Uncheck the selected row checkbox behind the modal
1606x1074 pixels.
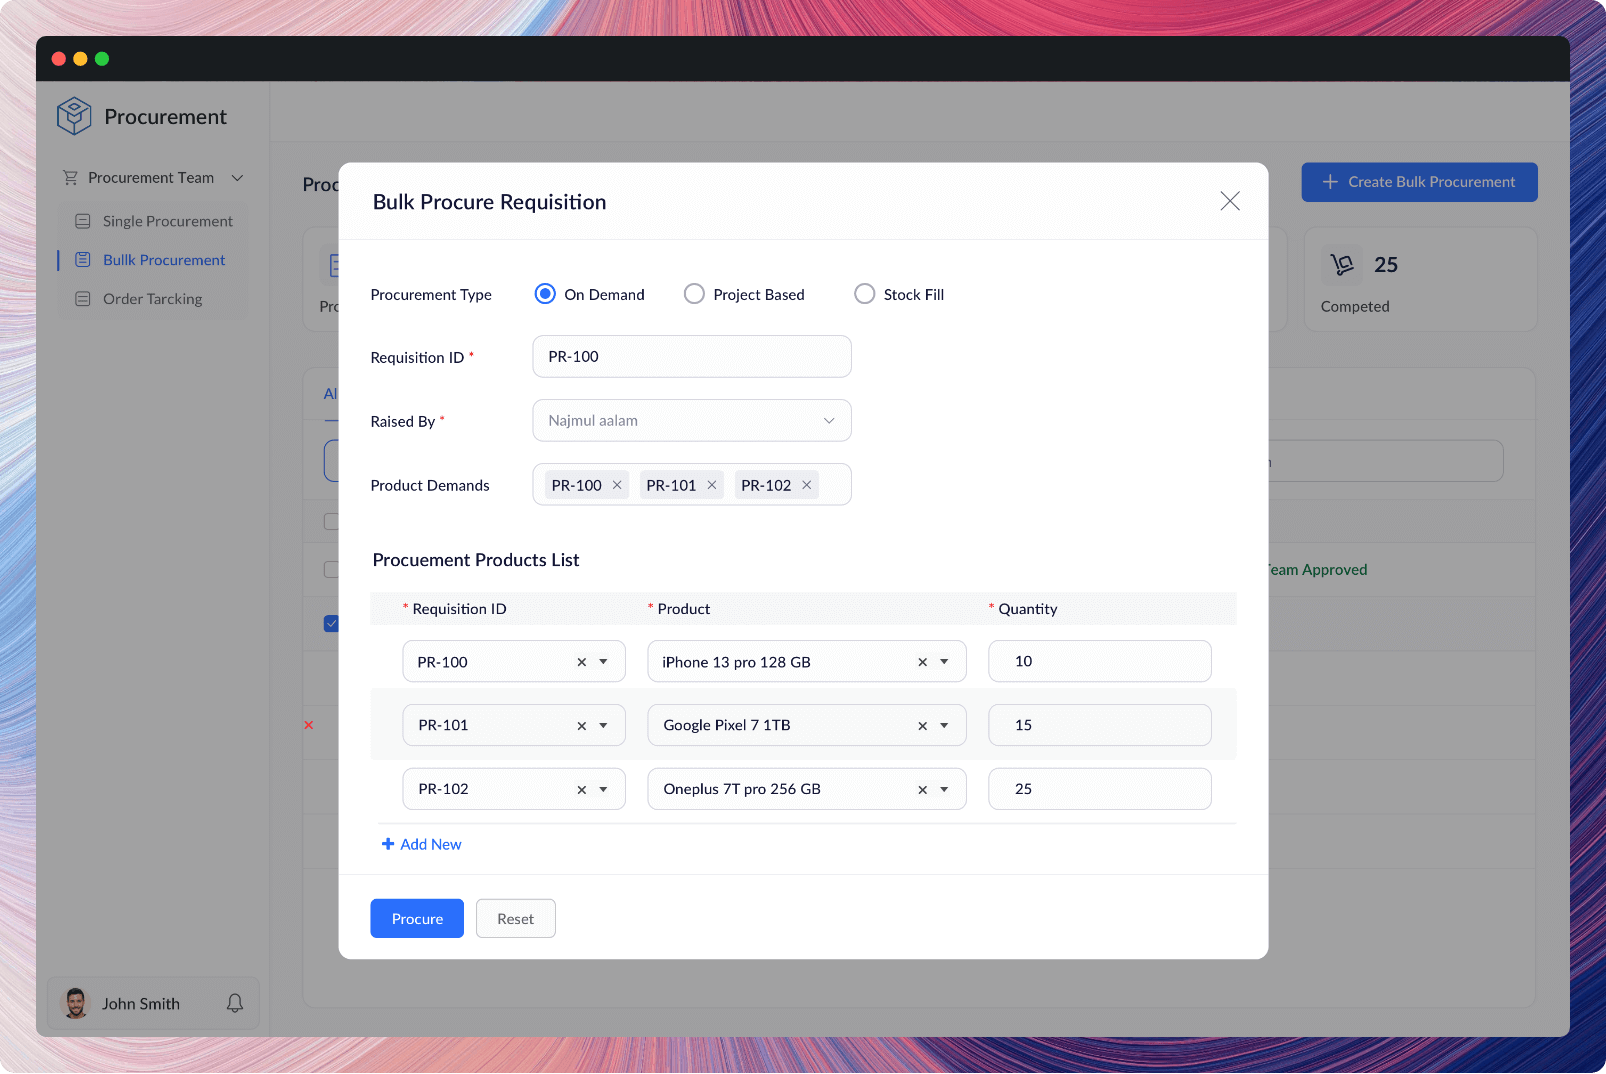[332, 623]
